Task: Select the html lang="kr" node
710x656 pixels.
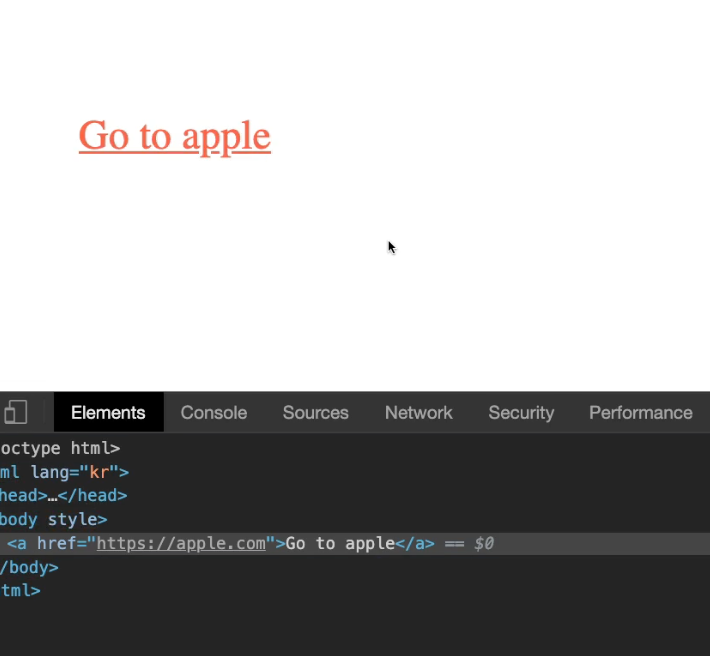Action: tap(64, 472)
